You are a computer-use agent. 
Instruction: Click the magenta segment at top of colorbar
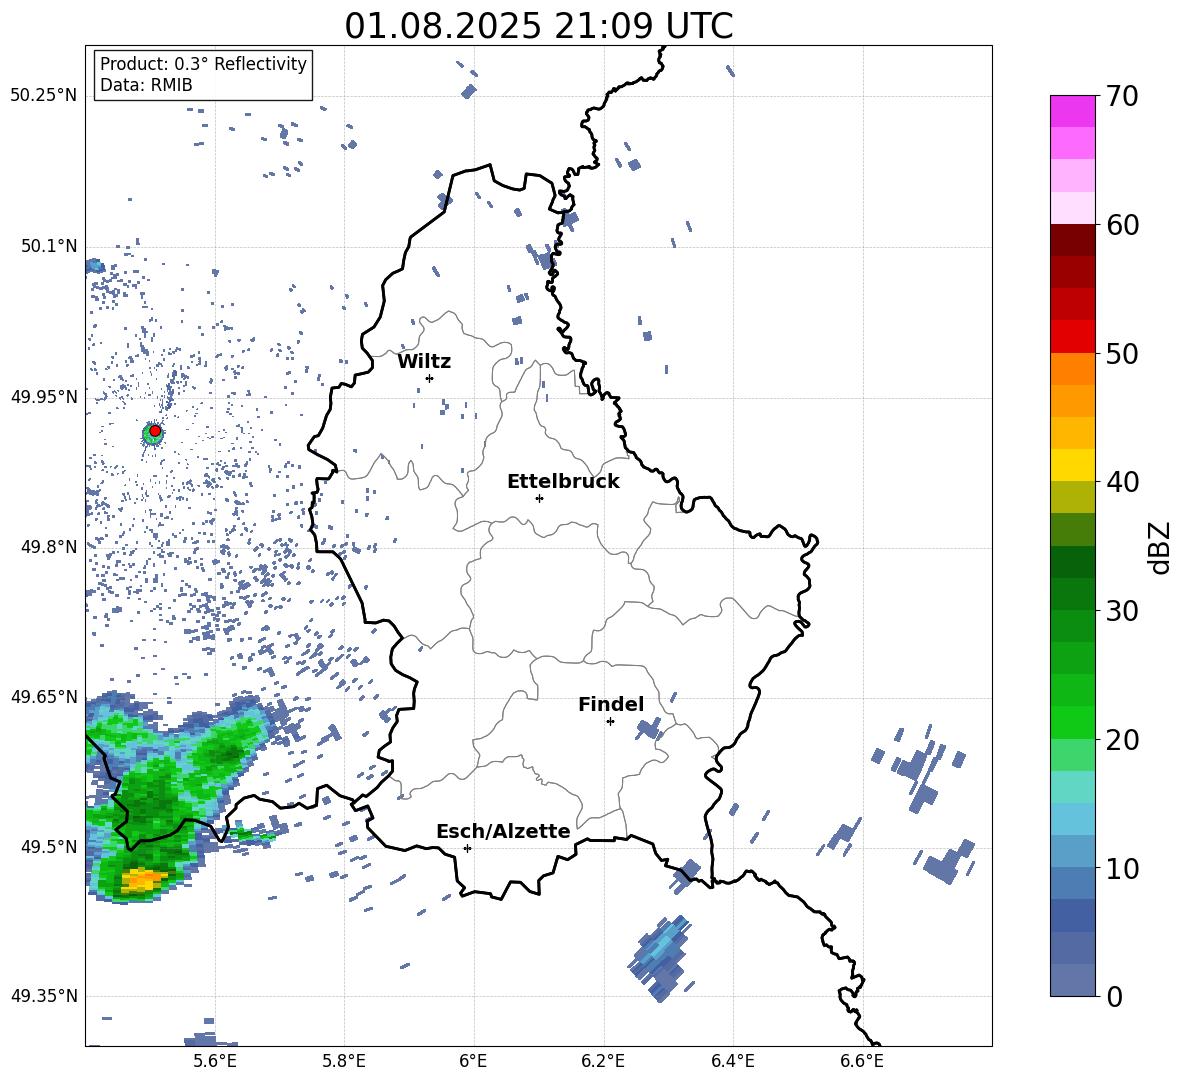click(1072, 112)
